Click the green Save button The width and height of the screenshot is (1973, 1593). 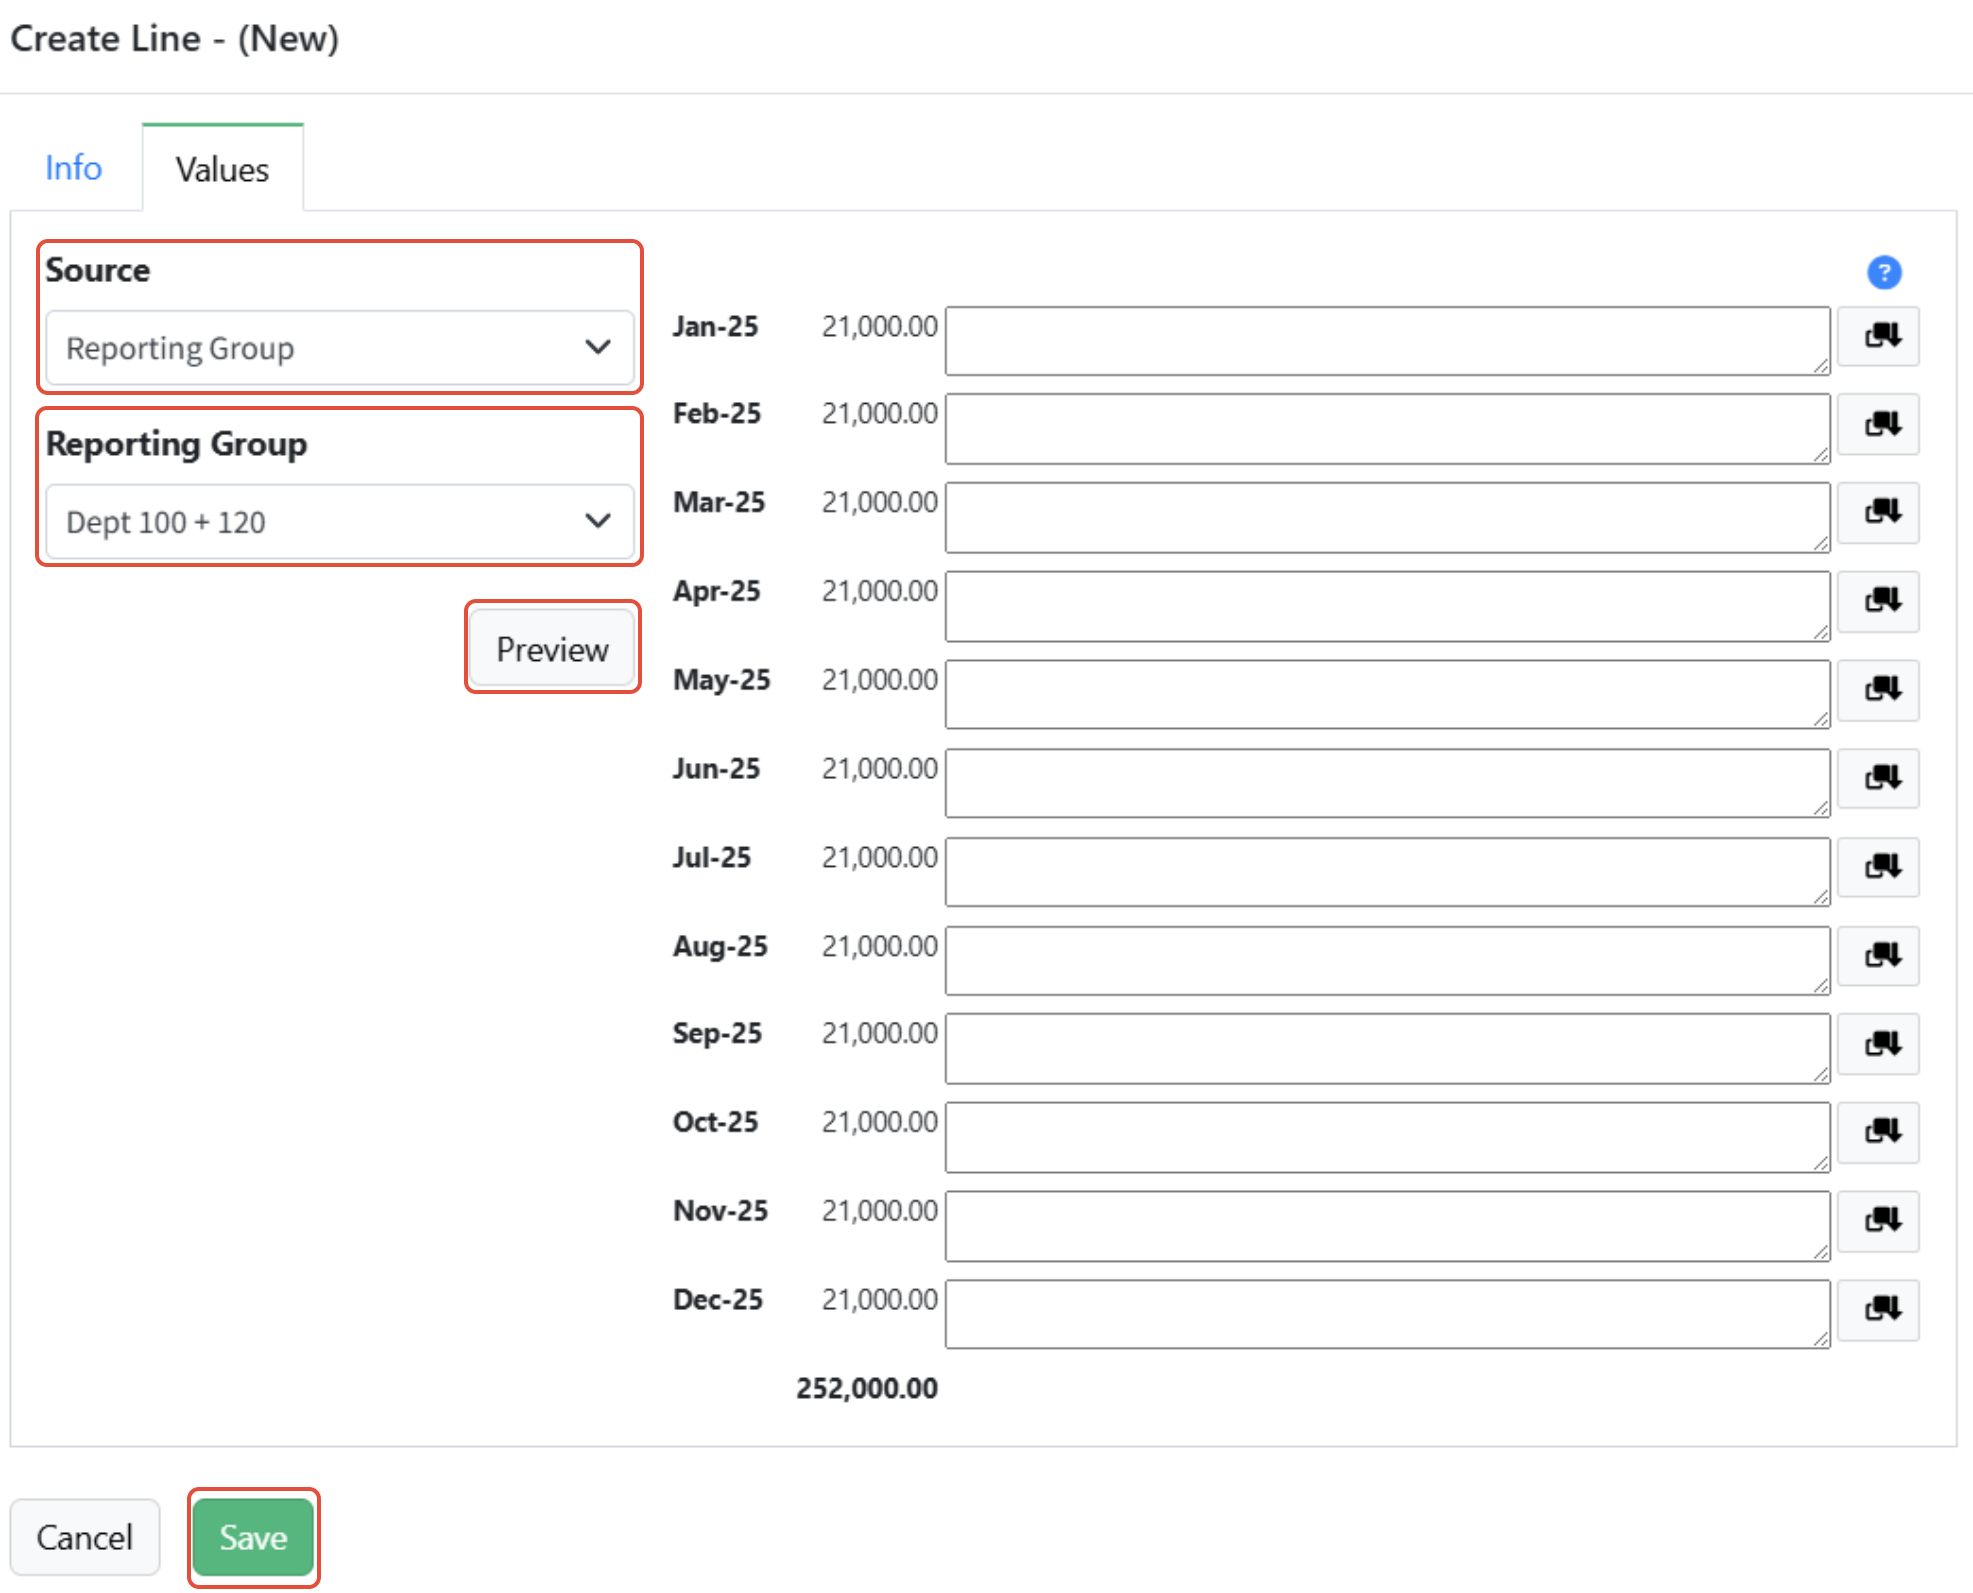[253, 1537]
